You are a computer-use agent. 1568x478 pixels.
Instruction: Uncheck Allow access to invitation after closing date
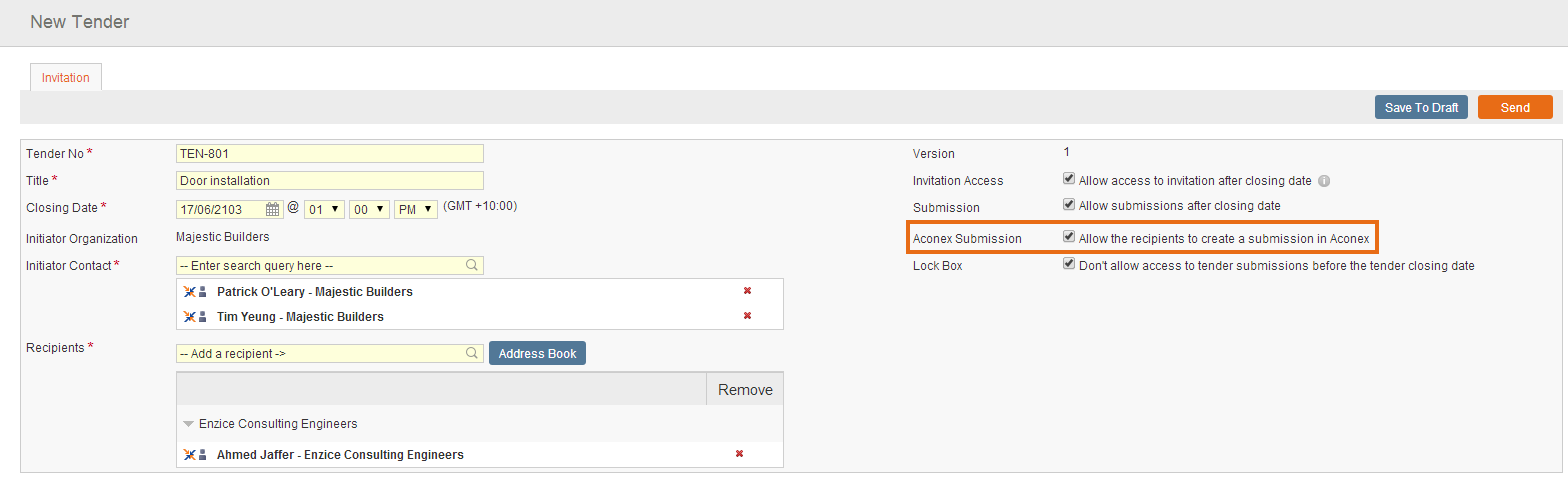tap(1069, 180)
